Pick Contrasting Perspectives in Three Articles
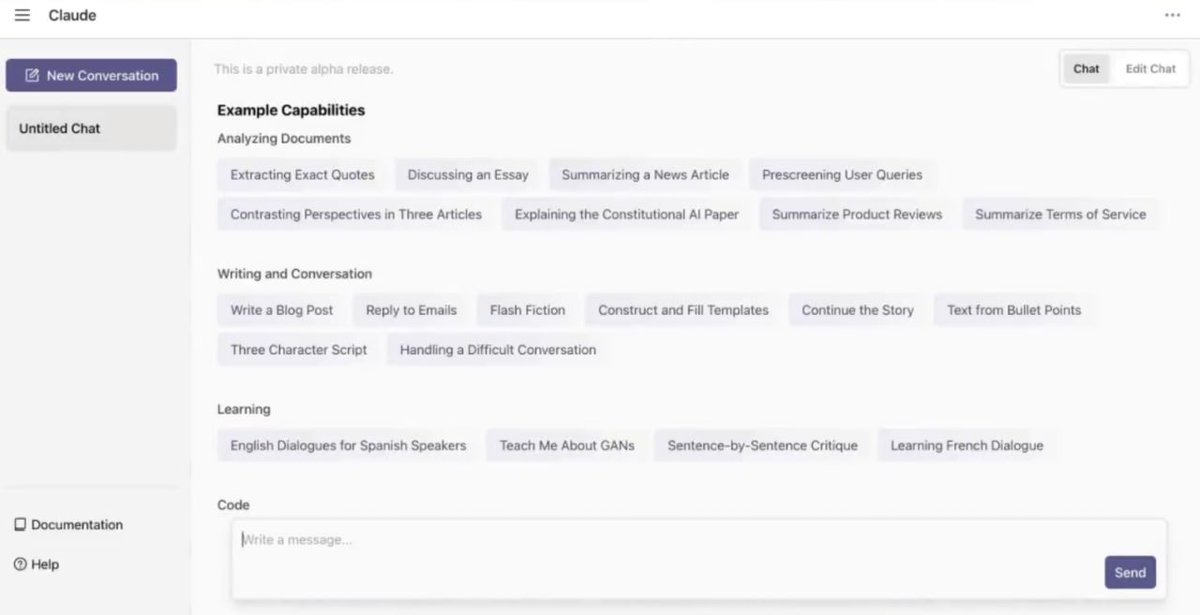Screen dimensions: 1200x615 tap(356, 214)
